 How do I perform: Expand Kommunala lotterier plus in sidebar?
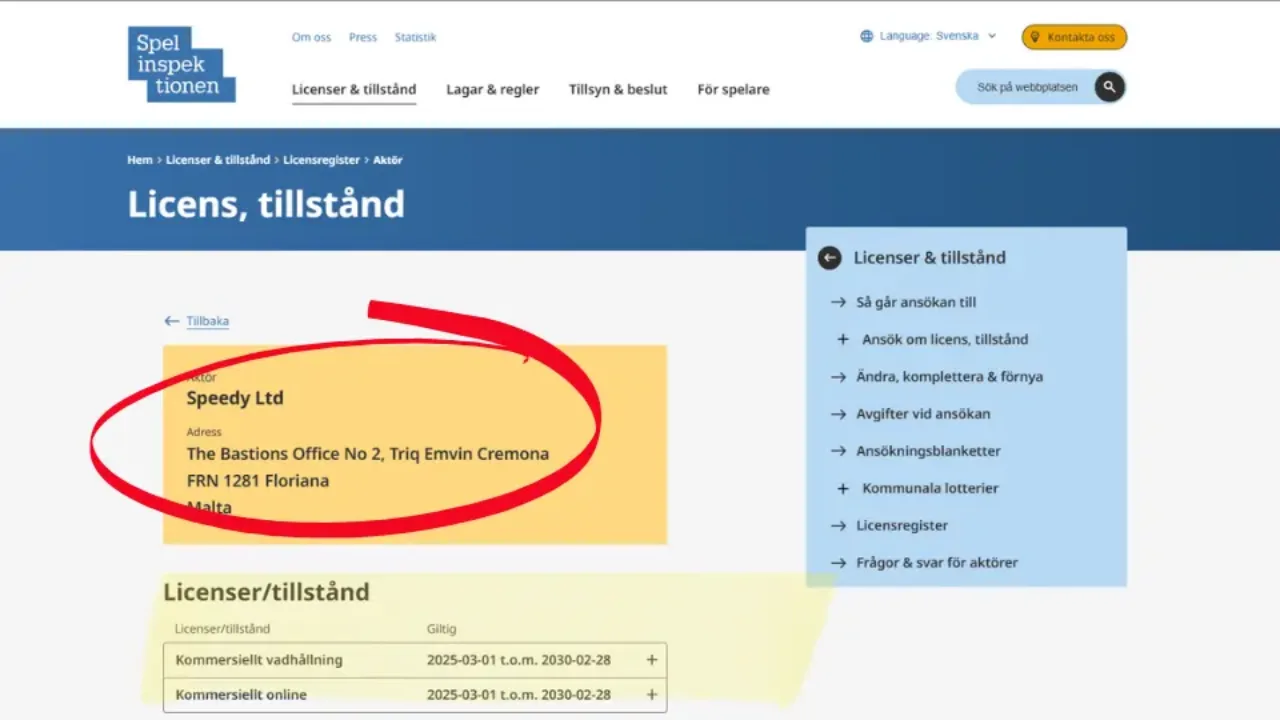click(x=843, y=489)
